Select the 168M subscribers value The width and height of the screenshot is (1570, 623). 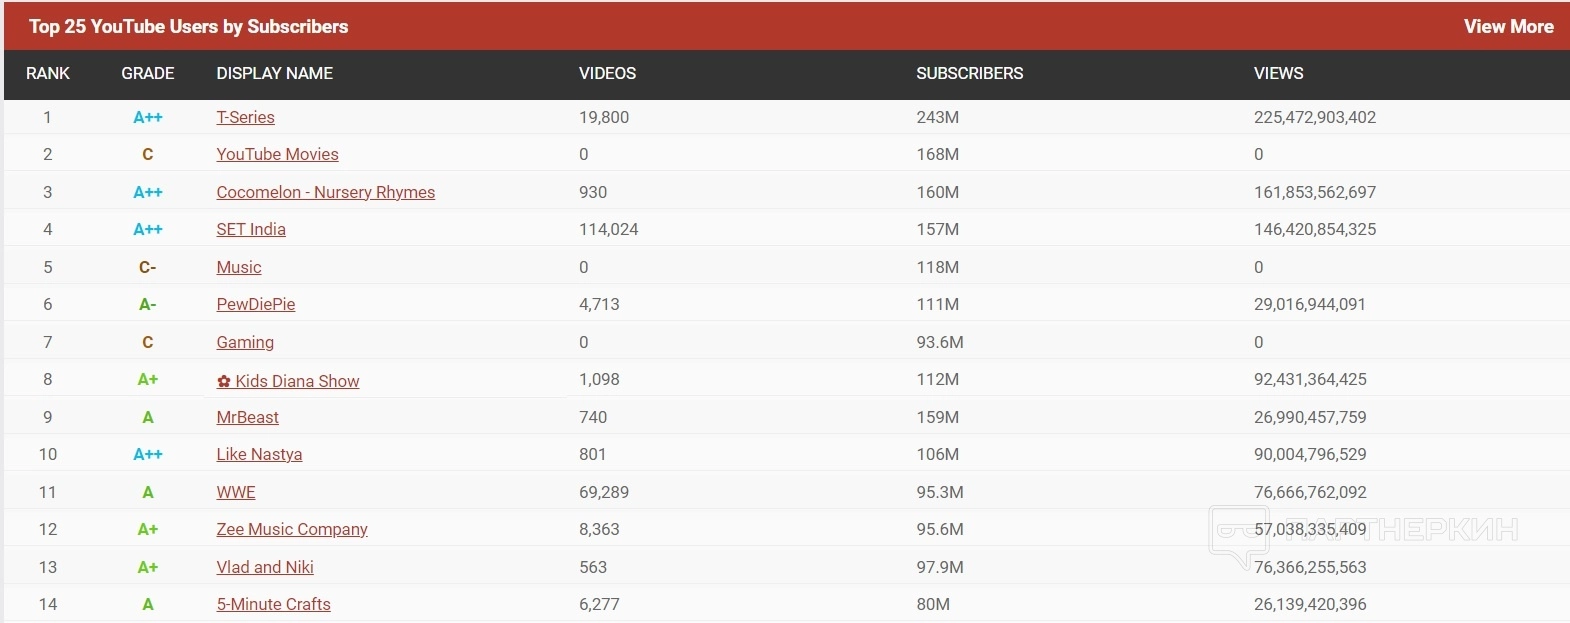(937, 154)
